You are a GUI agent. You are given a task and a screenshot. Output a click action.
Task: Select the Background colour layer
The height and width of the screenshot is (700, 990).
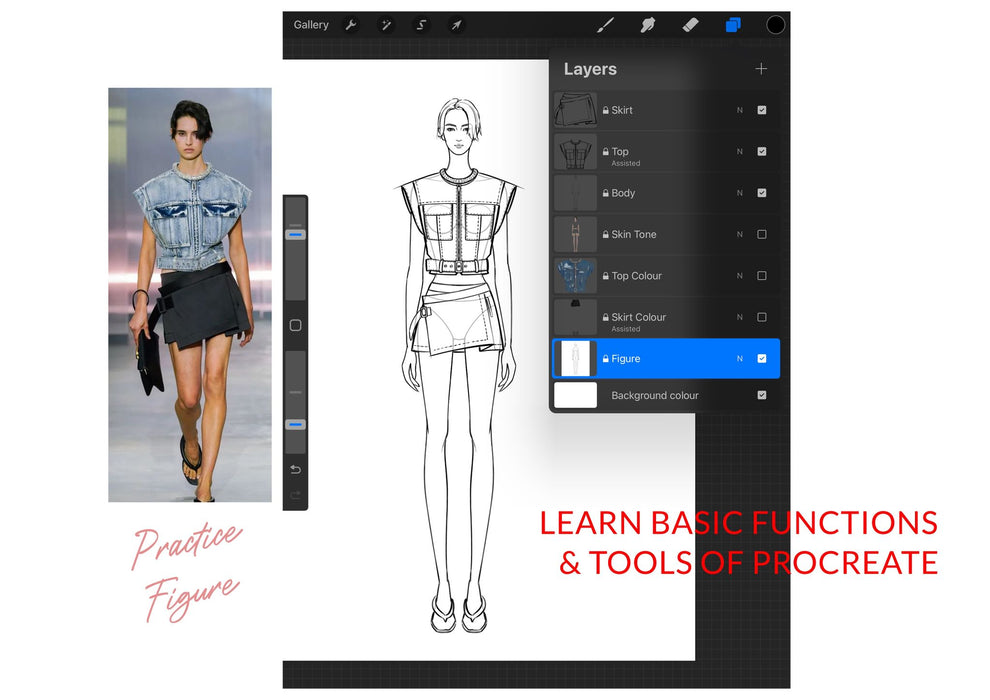655,395
